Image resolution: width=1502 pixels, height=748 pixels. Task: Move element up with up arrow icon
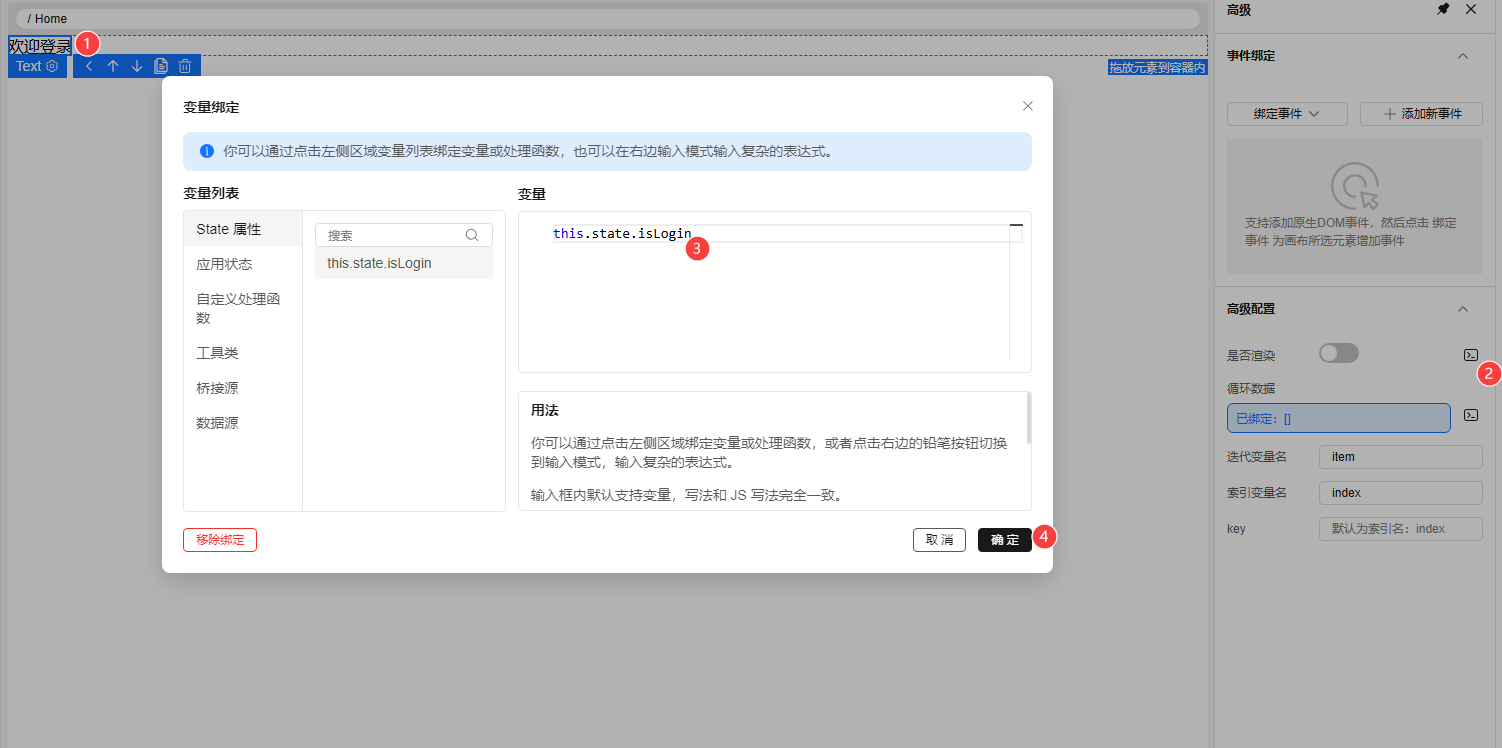pos(113,66)
